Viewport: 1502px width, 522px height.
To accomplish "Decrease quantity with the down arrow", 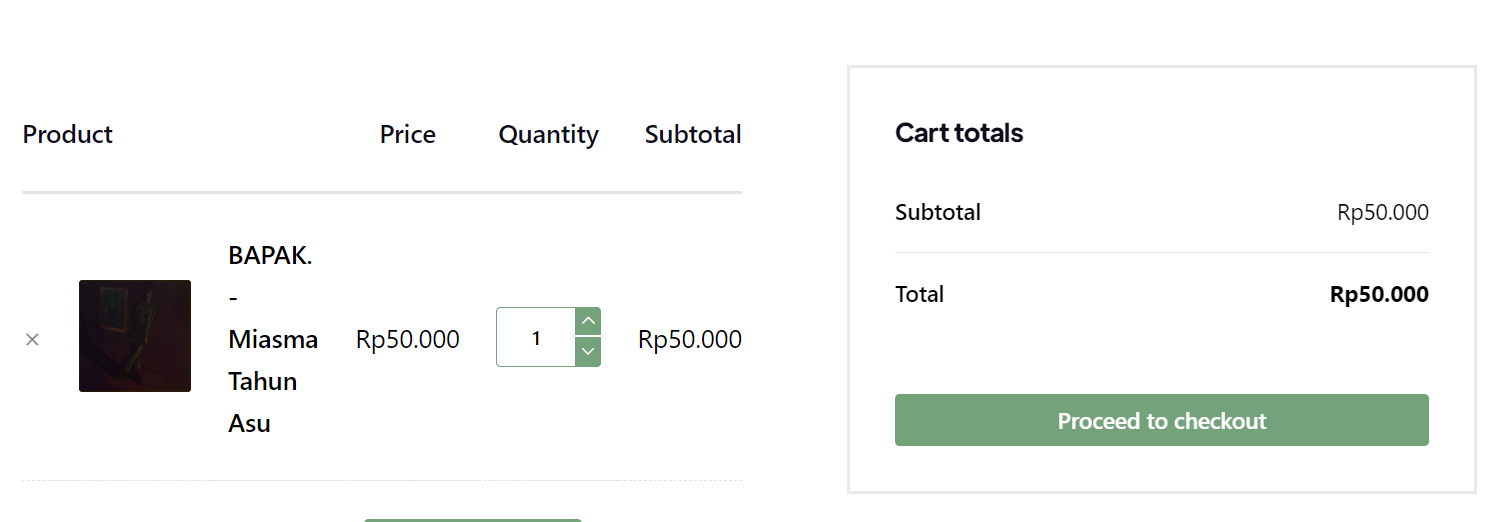I will click(x=589, y=352).
